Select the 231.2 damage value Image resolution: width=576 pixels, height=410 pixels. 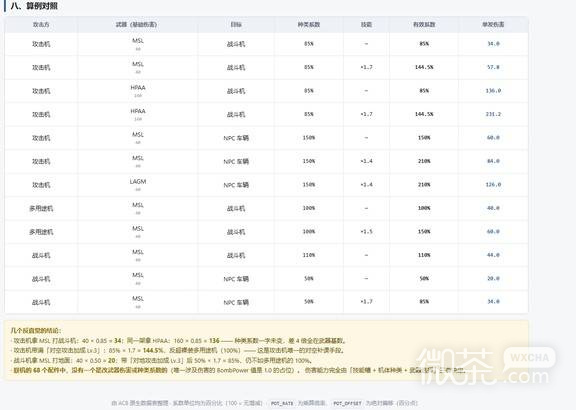coord(493,114)
